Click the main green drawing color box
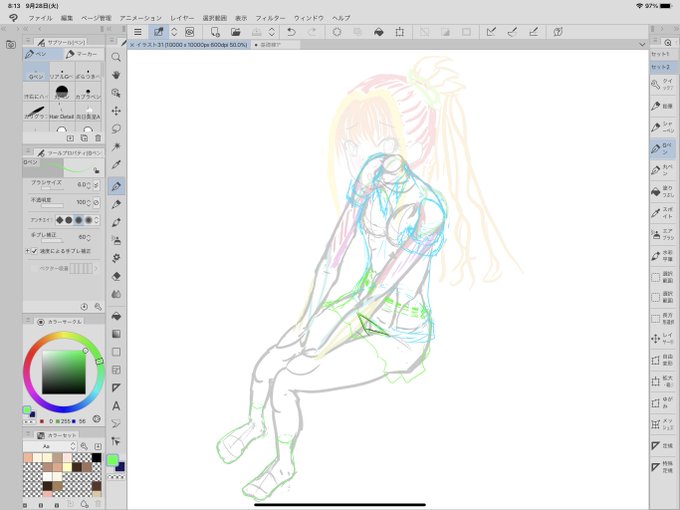 112,460
